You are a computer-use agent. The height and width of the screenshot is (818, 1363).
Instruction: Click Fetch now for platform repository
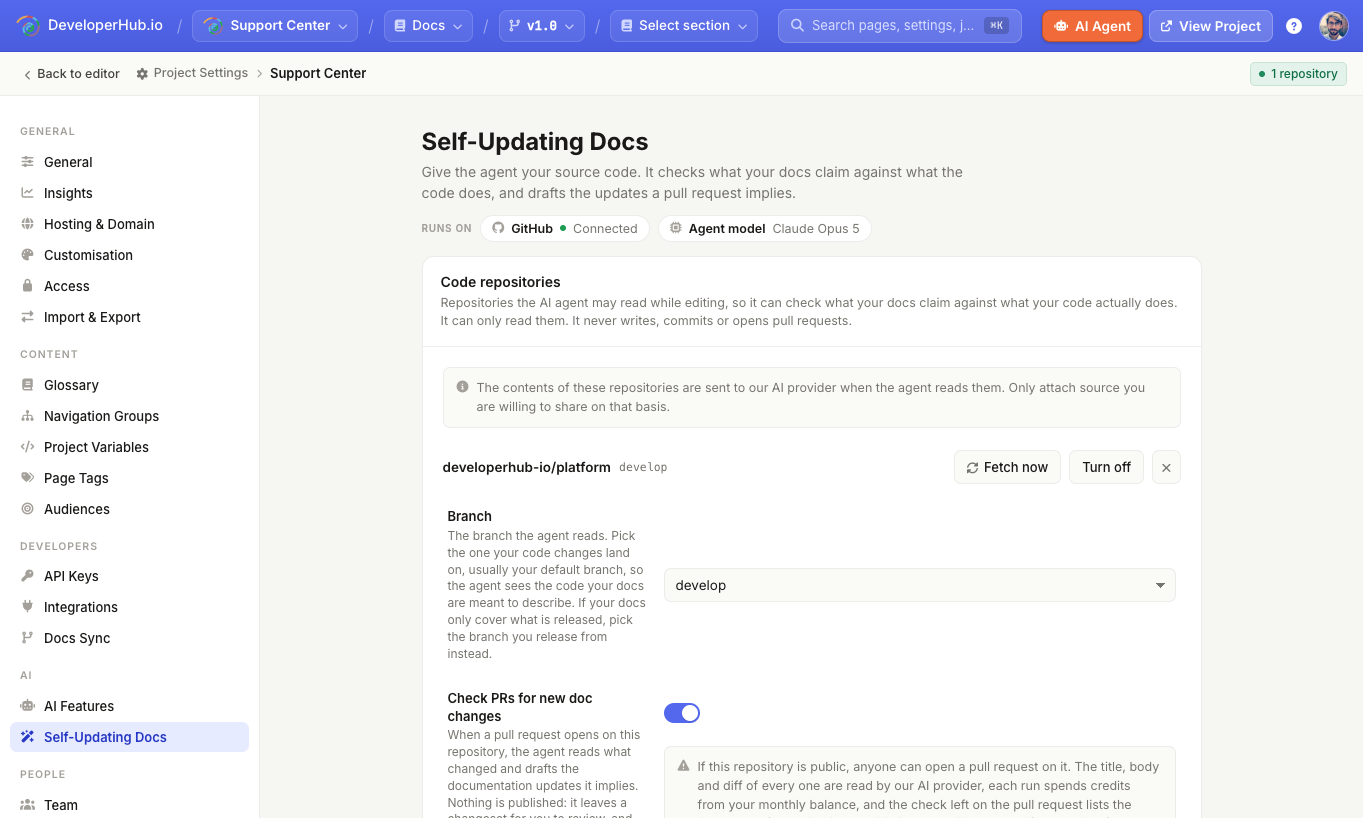1008,467
